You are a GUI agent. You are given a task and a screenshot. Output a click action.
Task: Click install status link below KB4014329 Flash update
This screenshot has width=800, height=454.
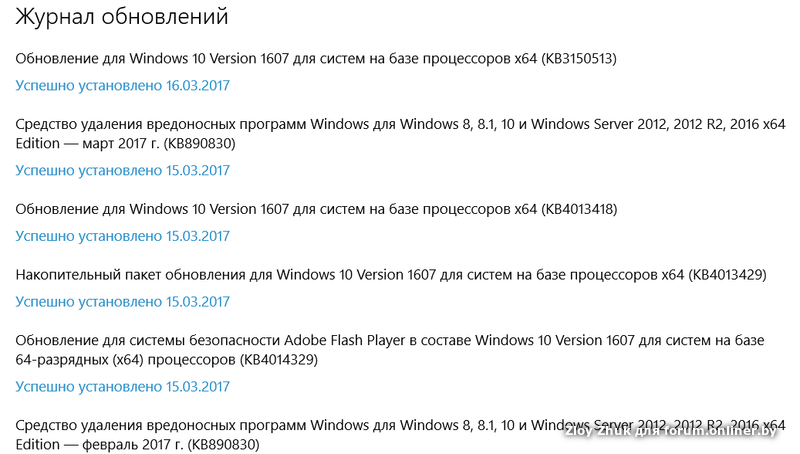[122, 387]
